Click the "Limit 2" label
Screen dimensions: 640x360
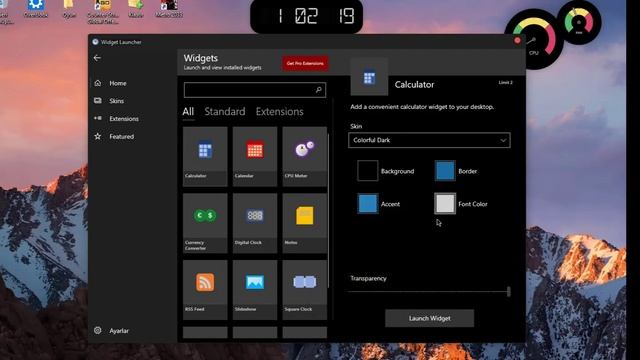[505, 82]
